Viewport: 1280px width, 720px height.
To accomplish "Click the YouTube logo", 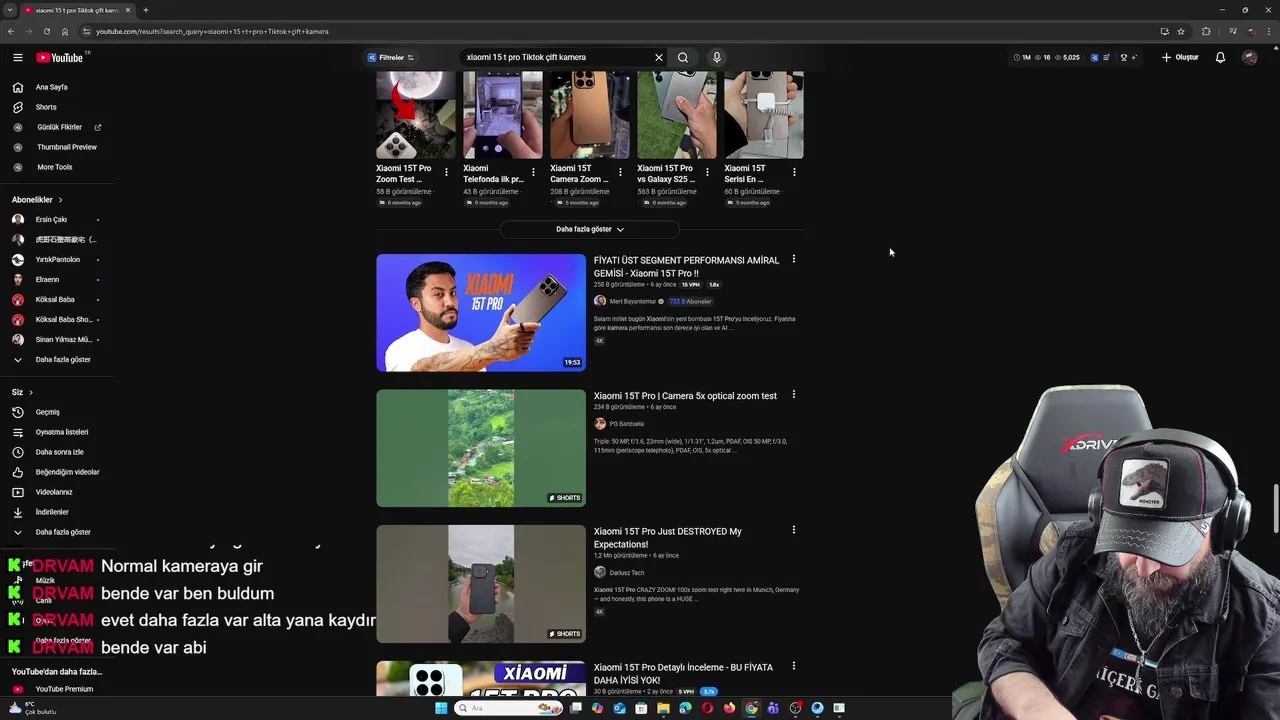I will point(62,58).
